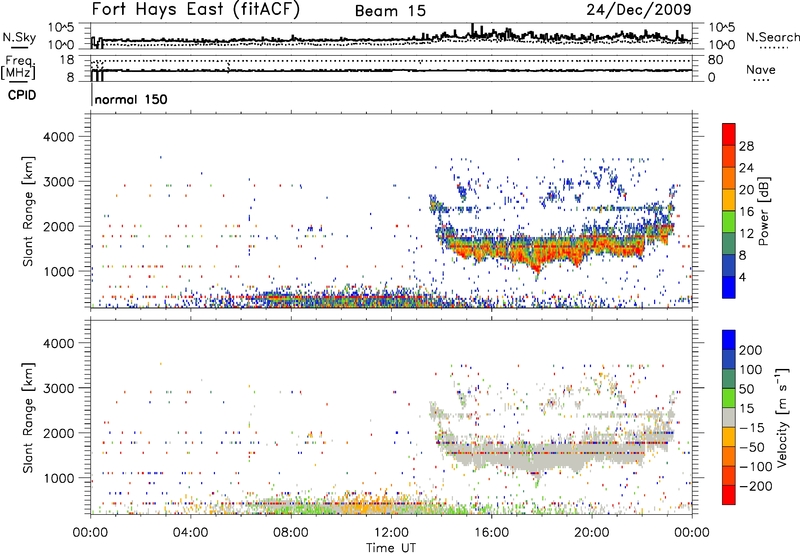
Task: Click the "N.Search" legend label
Action: pos(772,37)
